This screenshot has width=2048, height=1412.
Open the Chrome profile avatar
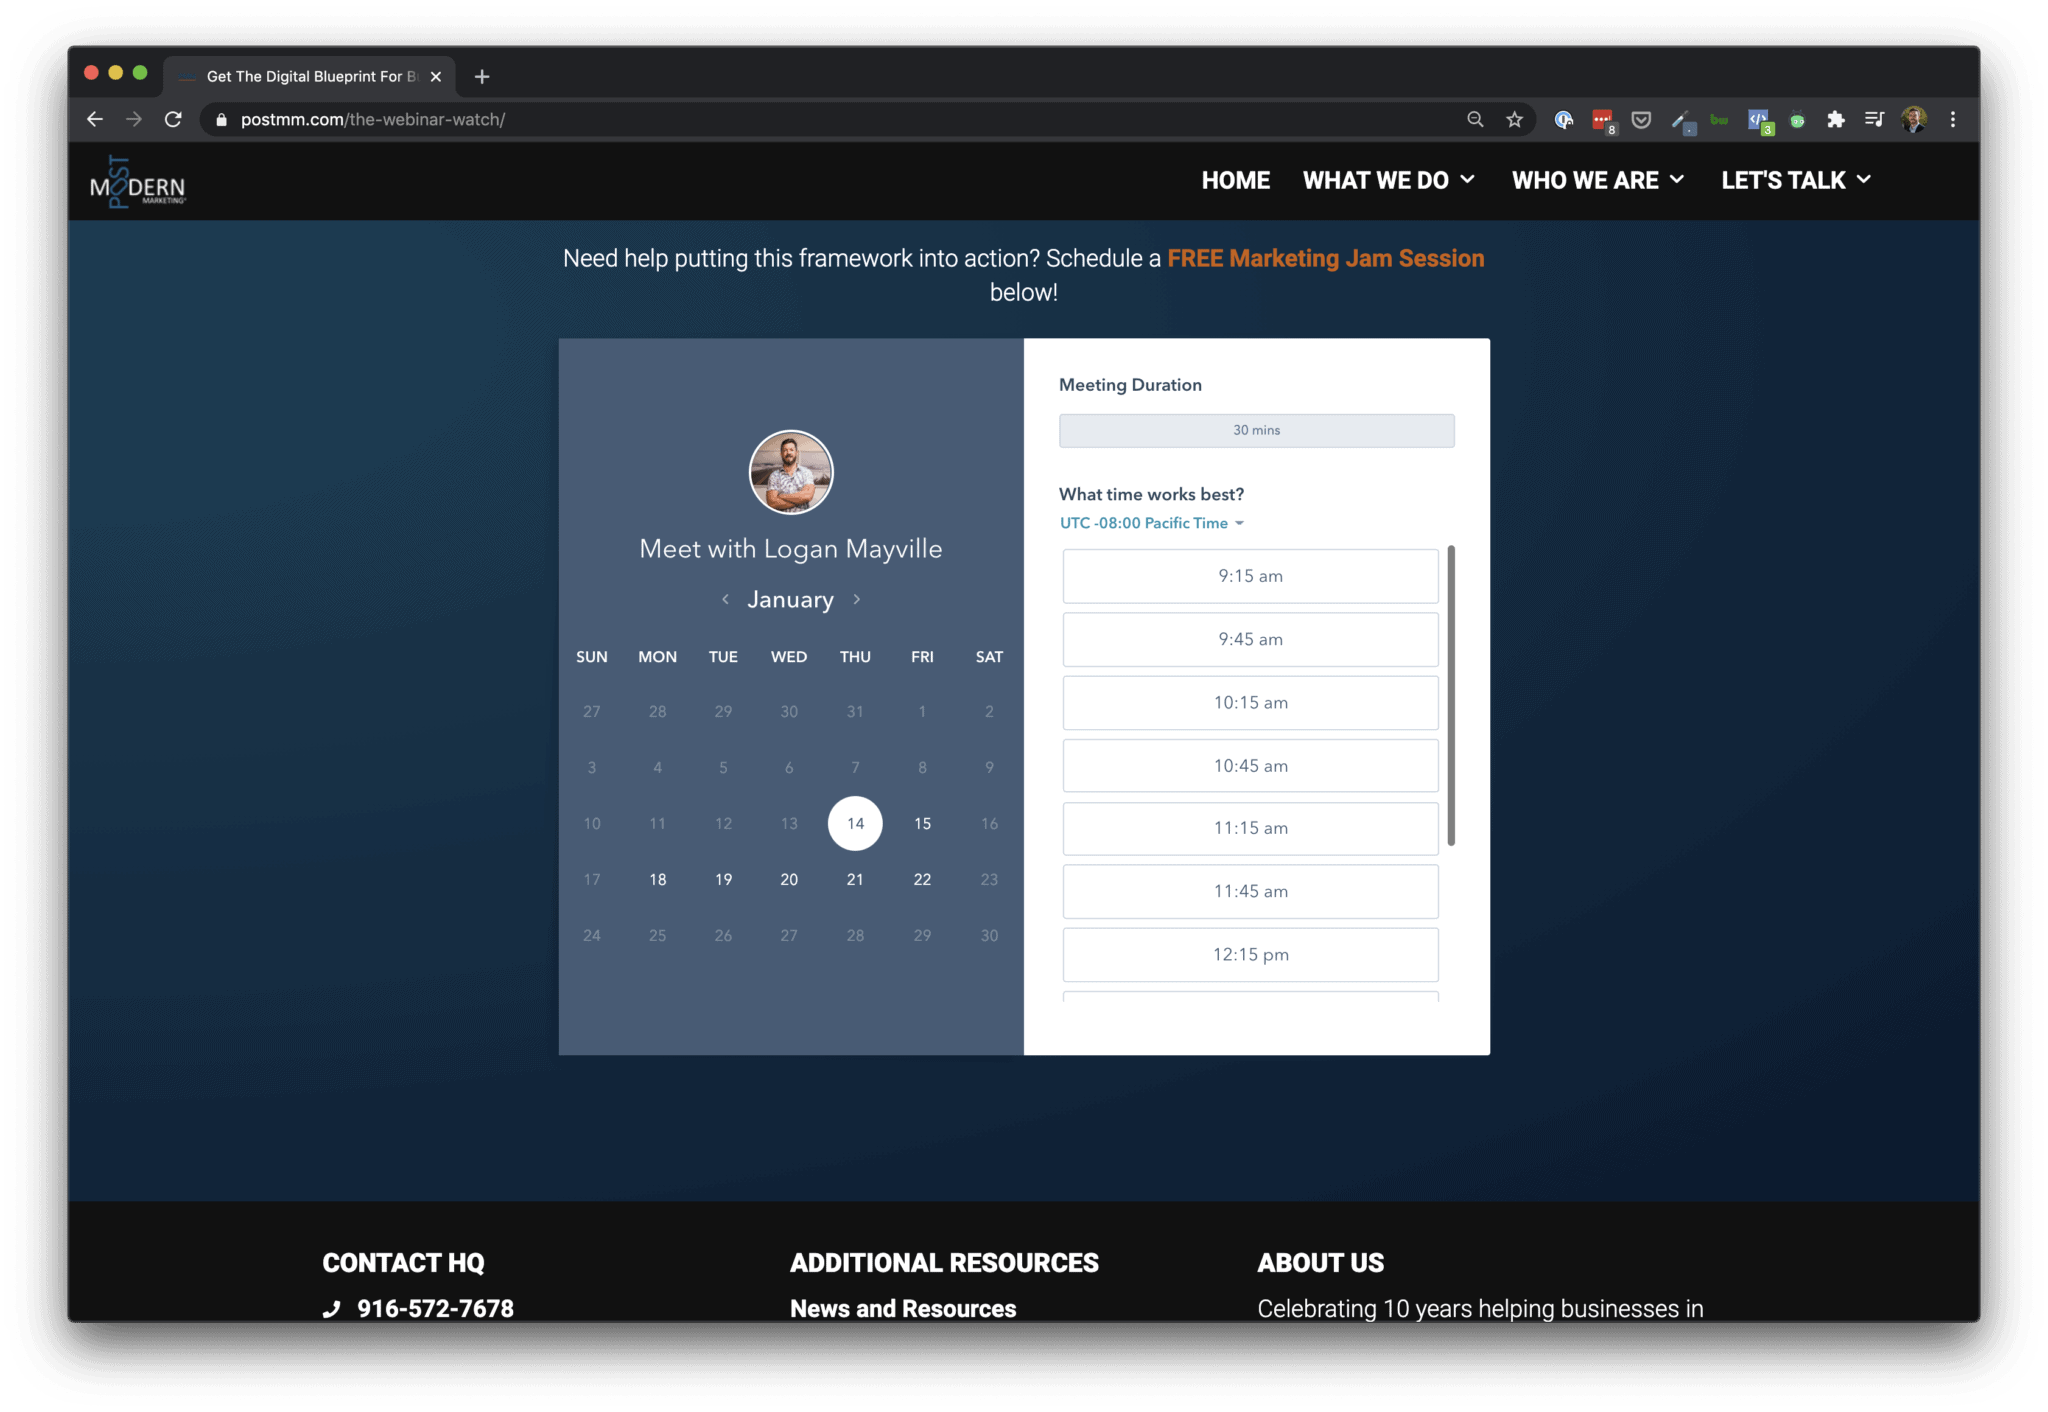pyautogui.click(x=1914, y=119)
